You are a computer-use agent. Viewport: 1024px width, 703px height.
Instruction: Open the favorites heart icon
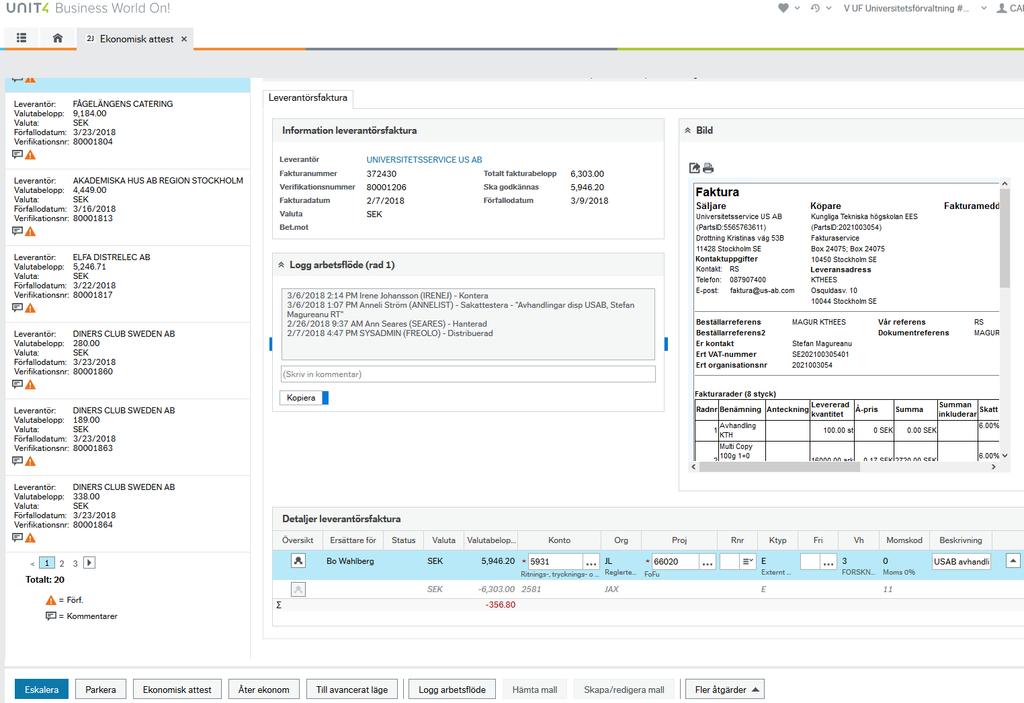pyautogui.click(x=783, y=8)
